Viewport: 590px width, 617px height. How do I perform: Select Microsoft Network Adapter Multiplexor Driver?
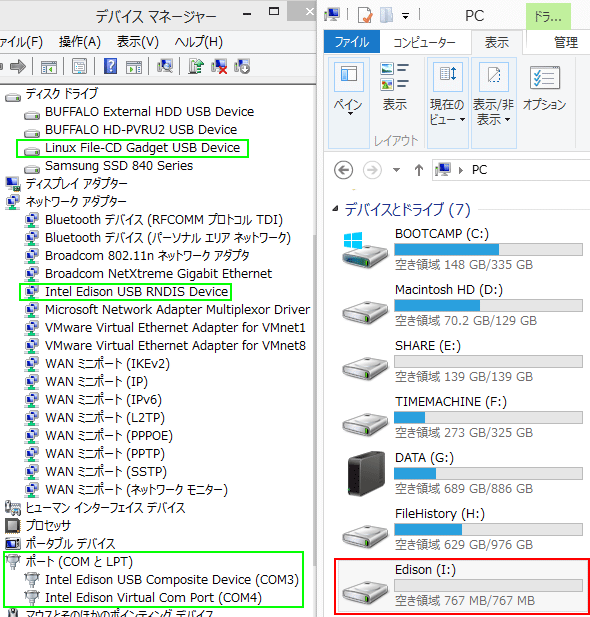point(178,310)
